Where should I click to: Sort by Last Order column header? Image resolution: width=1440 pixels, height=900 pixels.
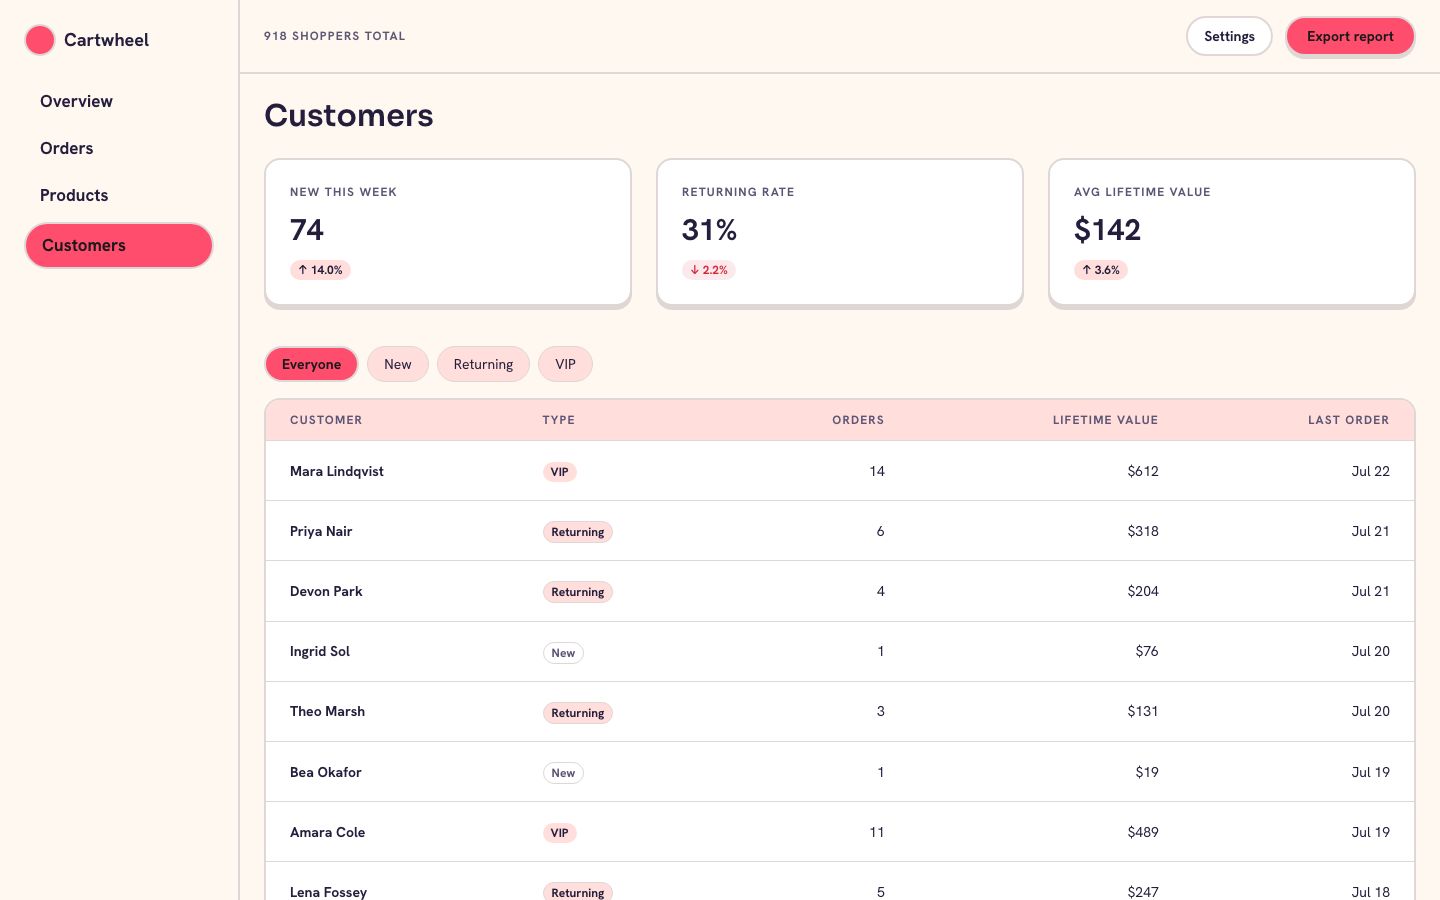pos(1348,420)
